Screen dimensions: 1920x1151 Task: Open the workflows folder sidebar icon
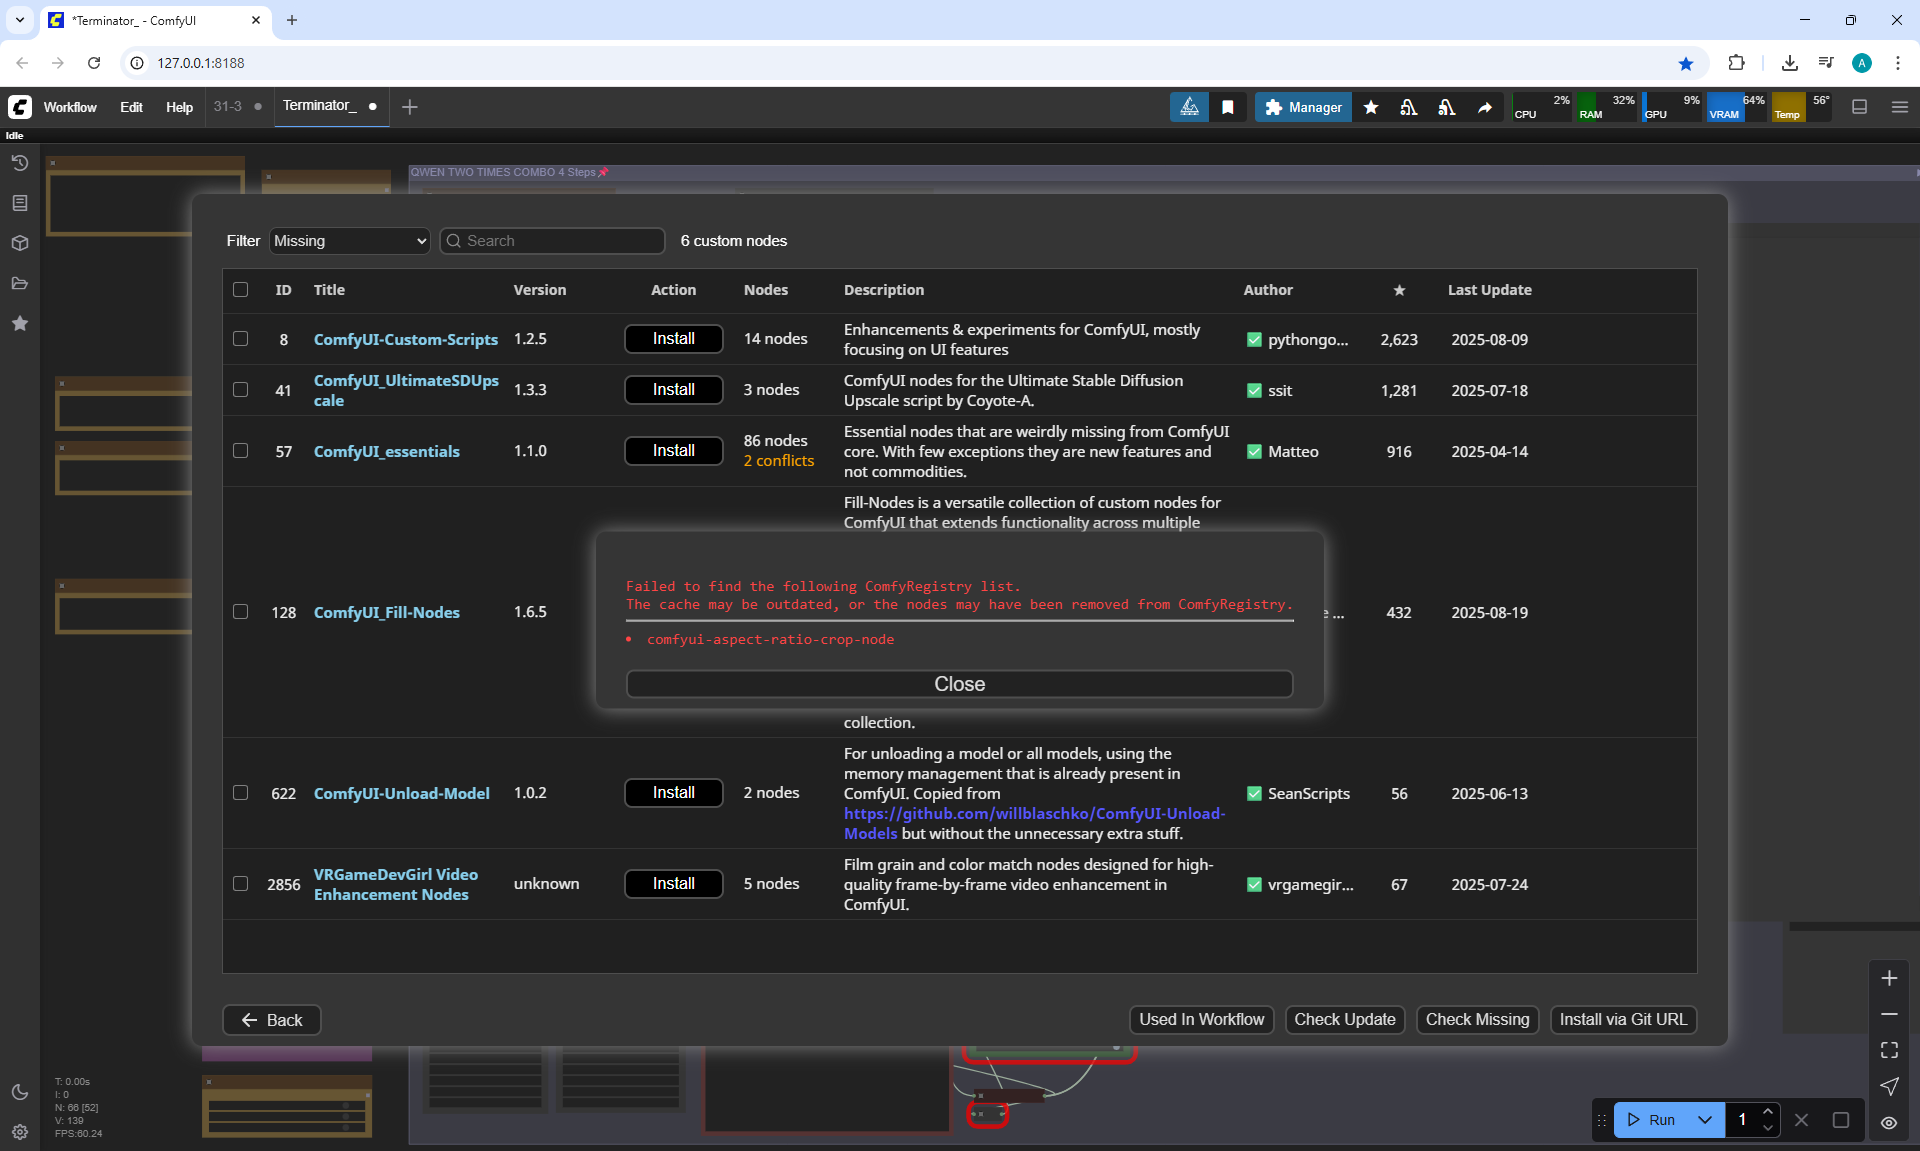pos(19,283)
